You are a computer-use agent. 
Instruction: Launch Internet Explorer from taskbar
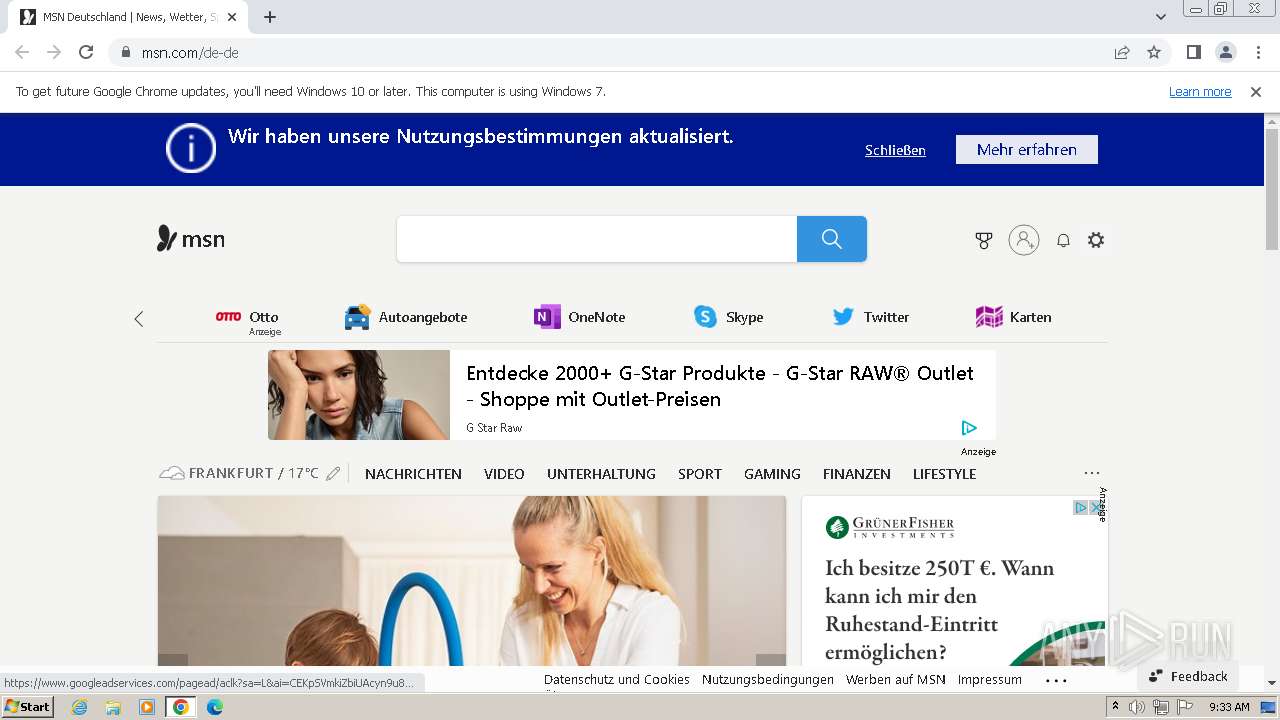(x=79, y=707)
